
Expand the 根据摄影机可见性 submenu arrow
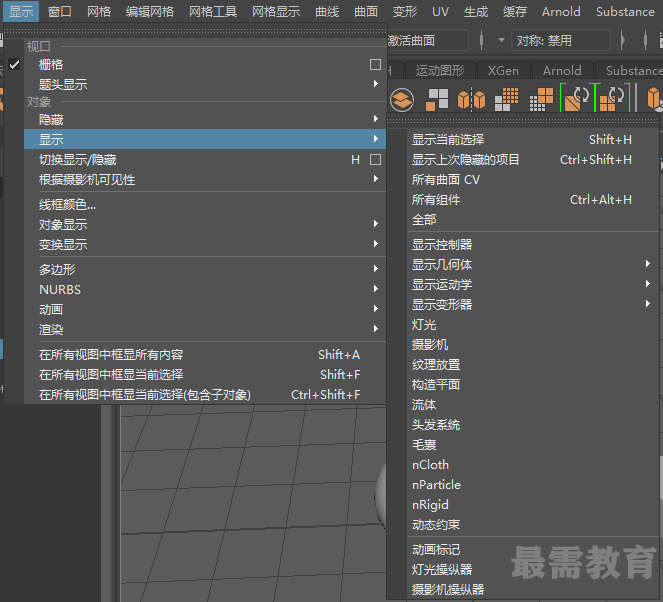[x=375, y=179]
